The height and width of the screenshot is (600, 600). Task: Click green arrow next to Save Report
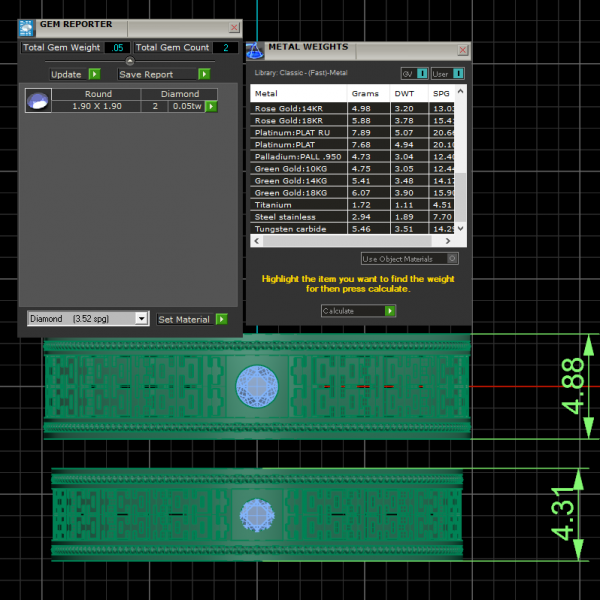(x=204, y=74)
